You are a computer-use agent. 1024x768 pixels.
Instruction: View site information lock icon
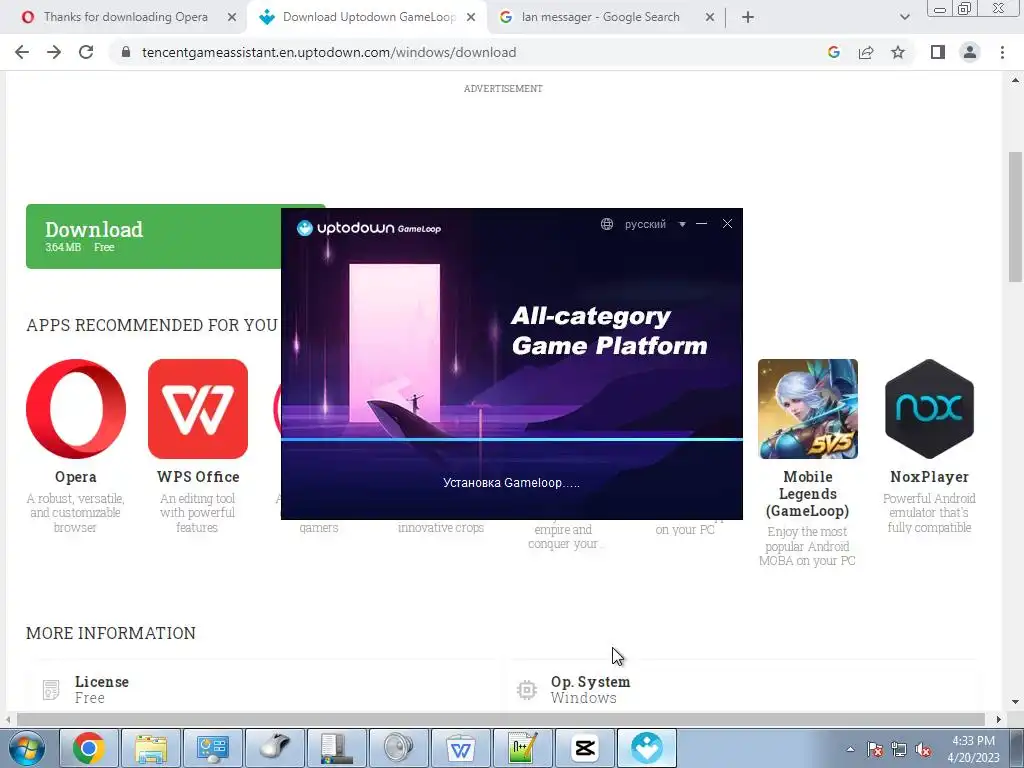[x=126, y=52]
